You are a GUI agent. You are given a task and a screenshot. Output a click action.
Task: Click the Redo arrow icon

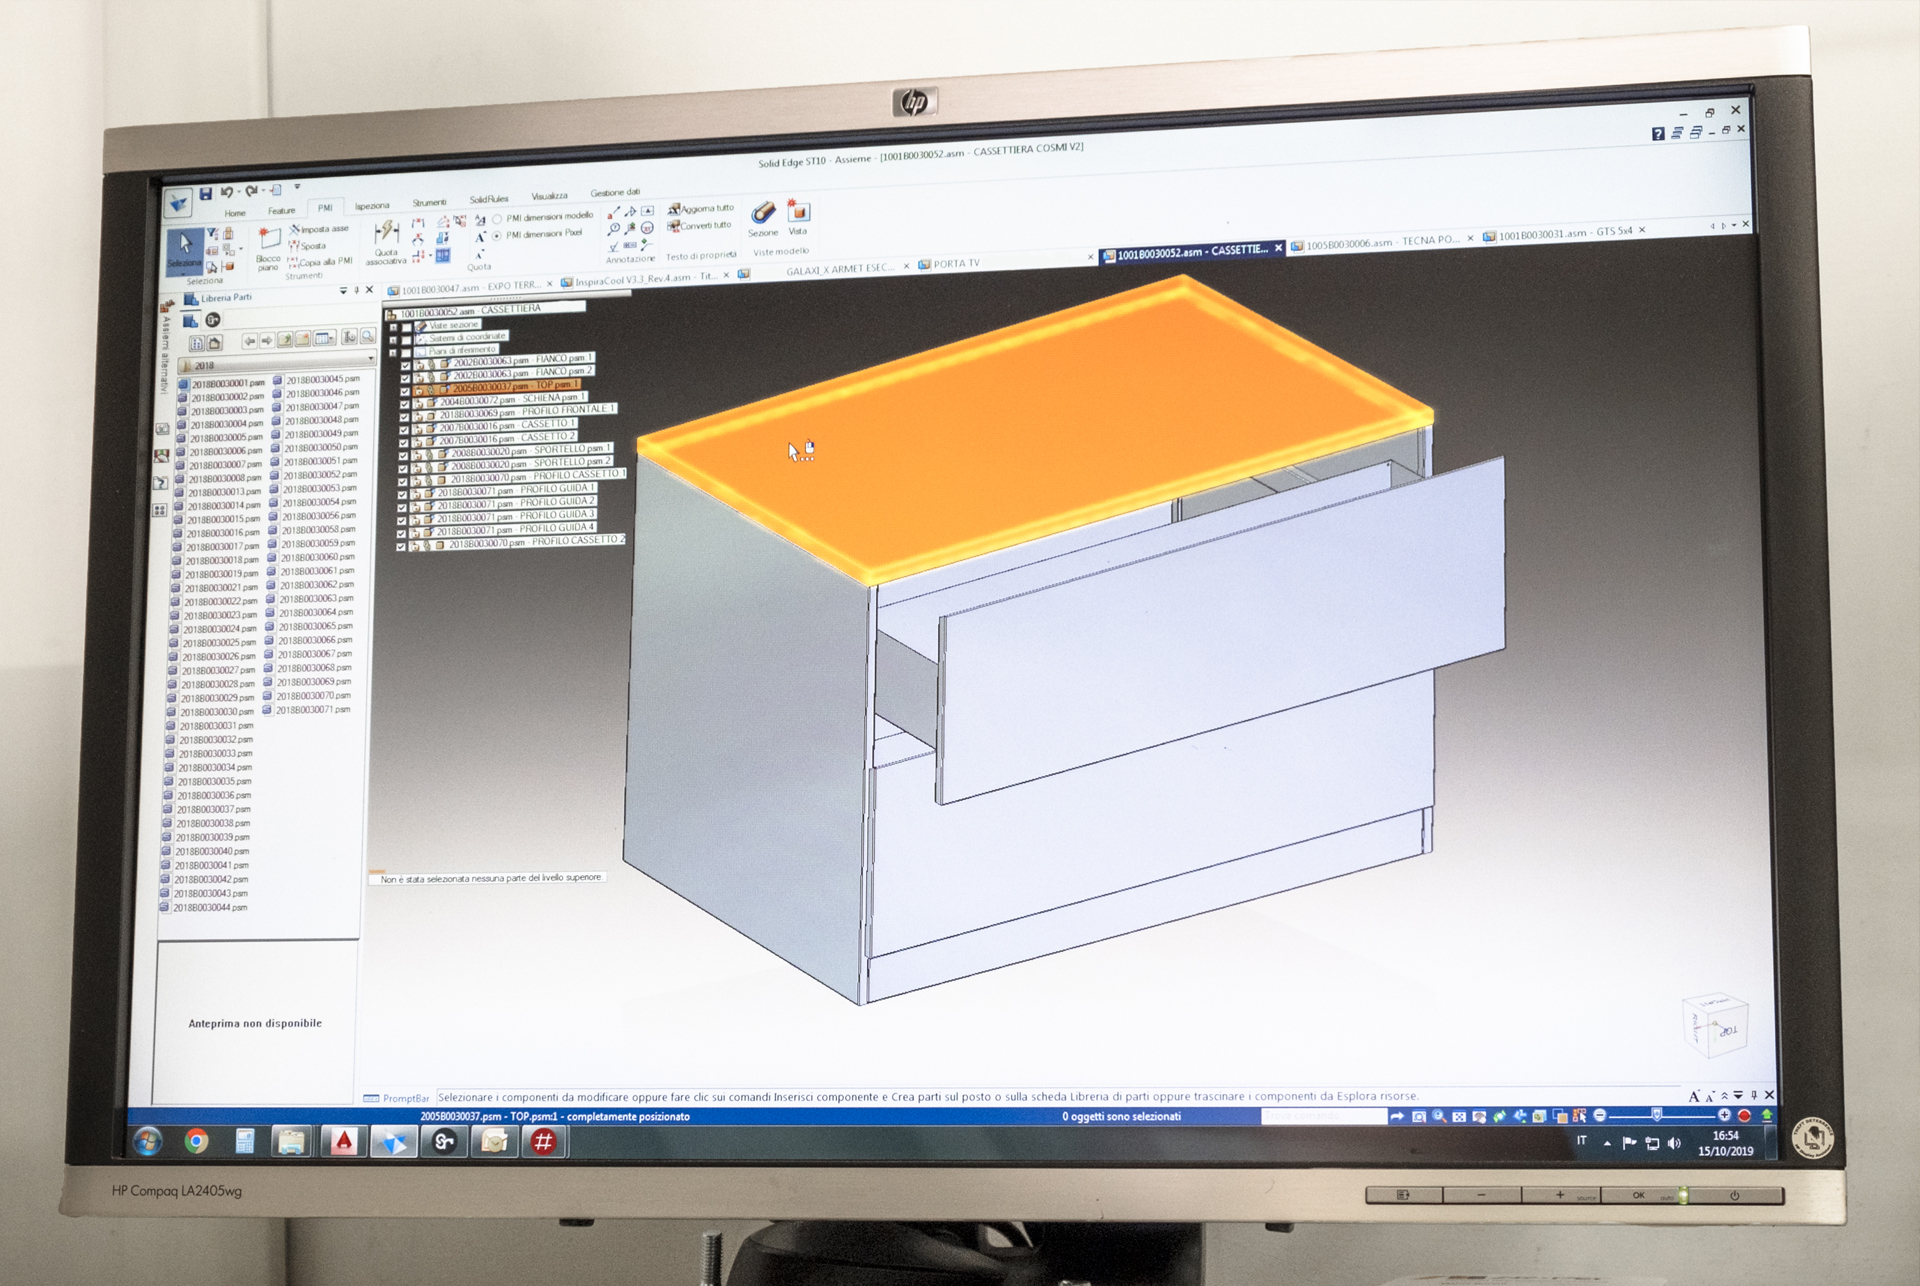coord(252,191)
